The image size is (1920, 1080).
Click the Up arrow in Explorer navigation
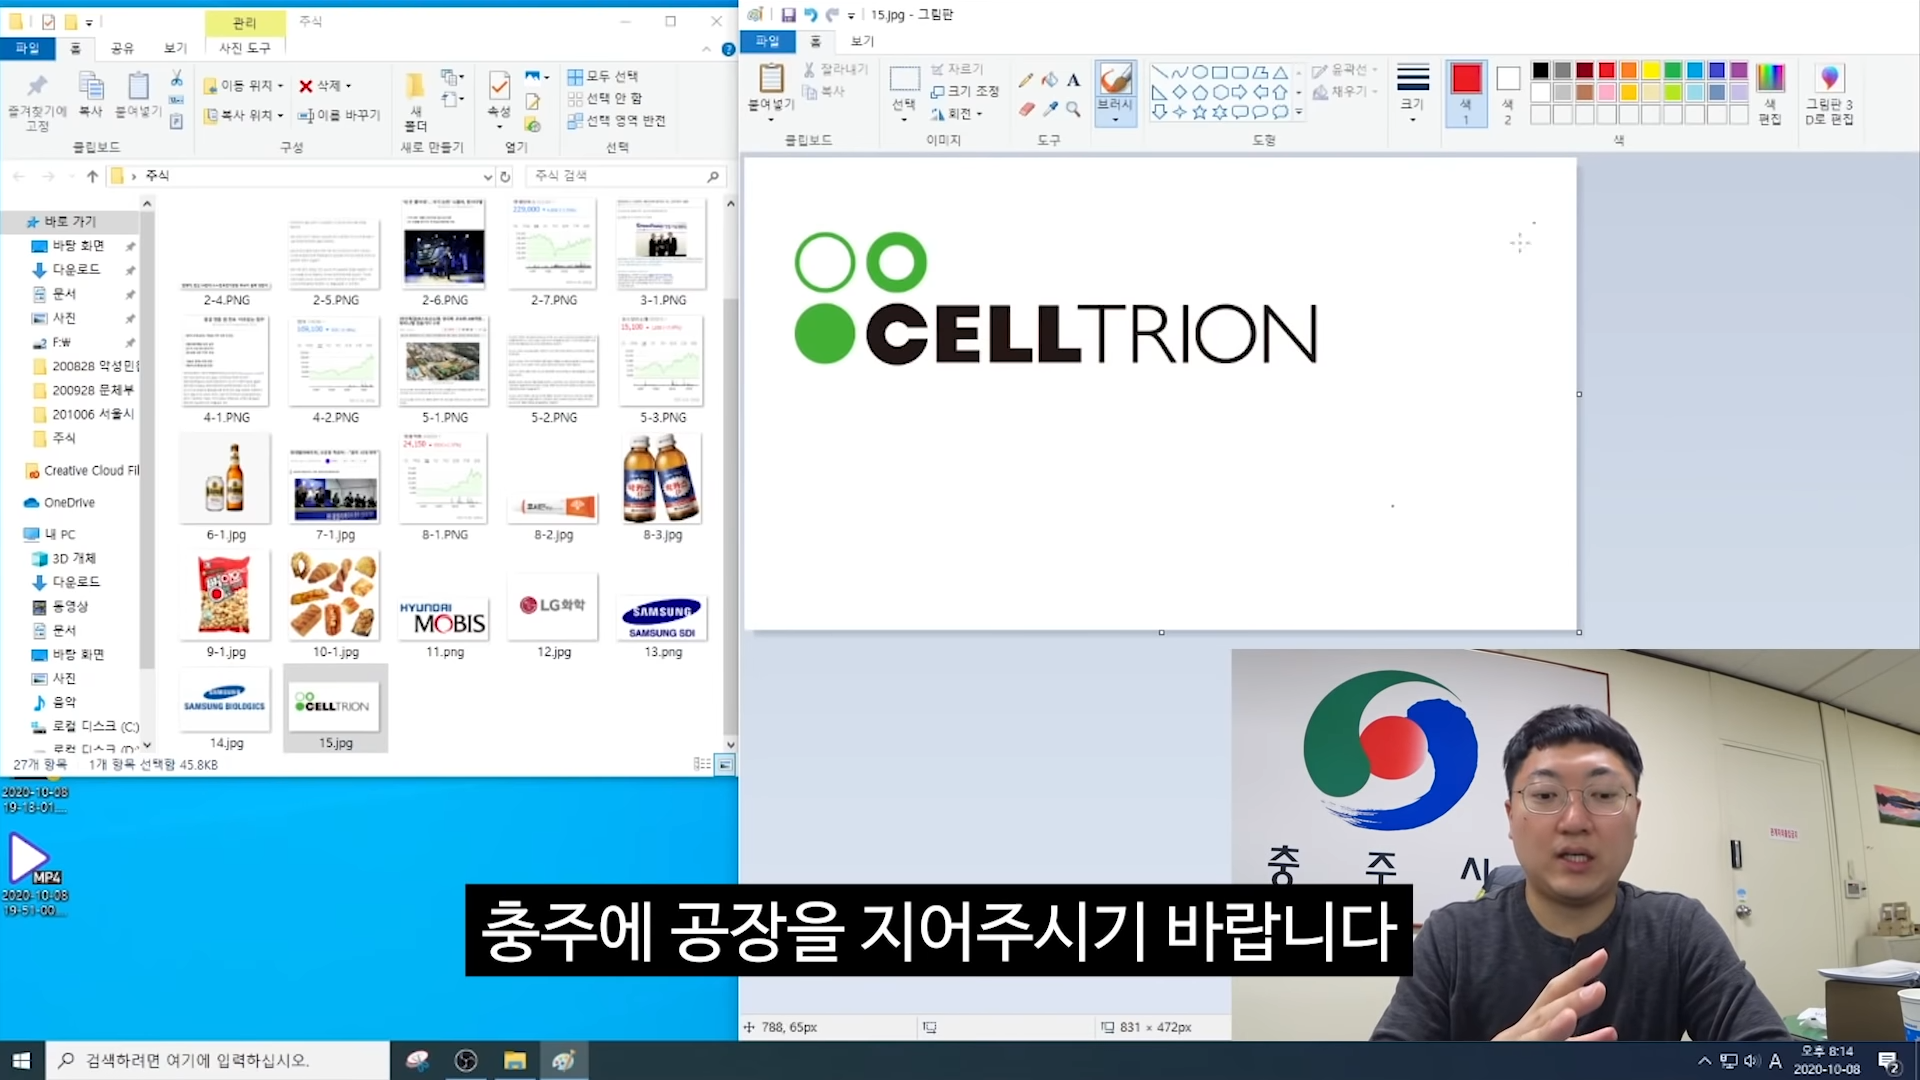[x=92, y=176]
